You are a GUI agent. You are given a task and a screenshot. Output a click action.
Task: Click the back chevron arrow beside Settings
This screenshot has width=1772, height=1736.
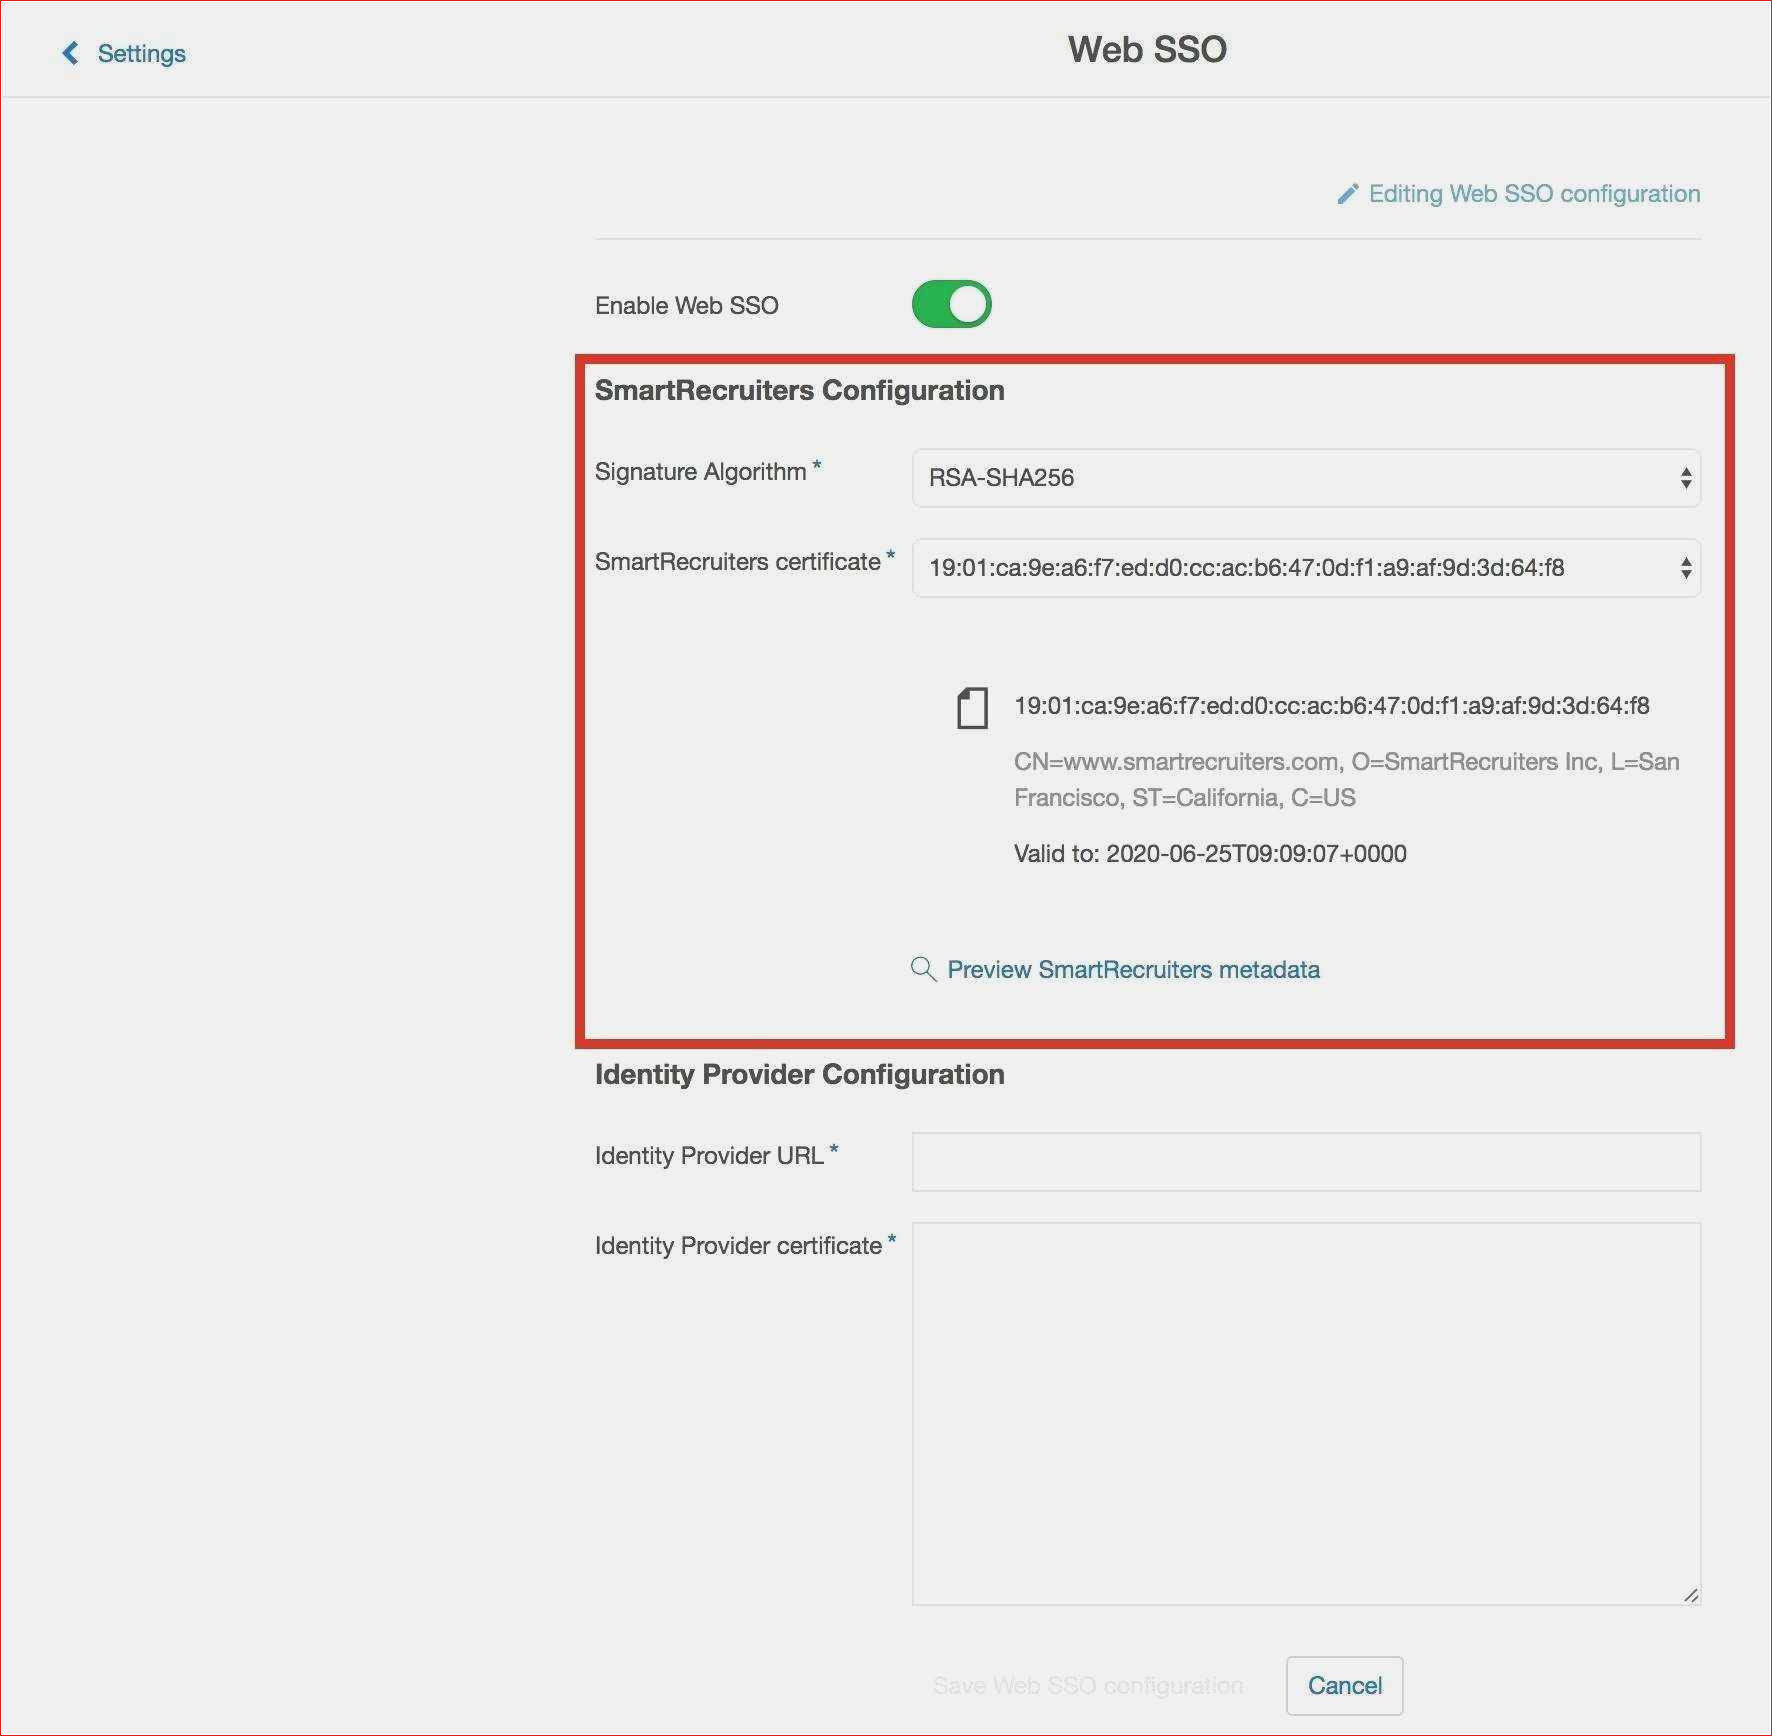[70, 53]
